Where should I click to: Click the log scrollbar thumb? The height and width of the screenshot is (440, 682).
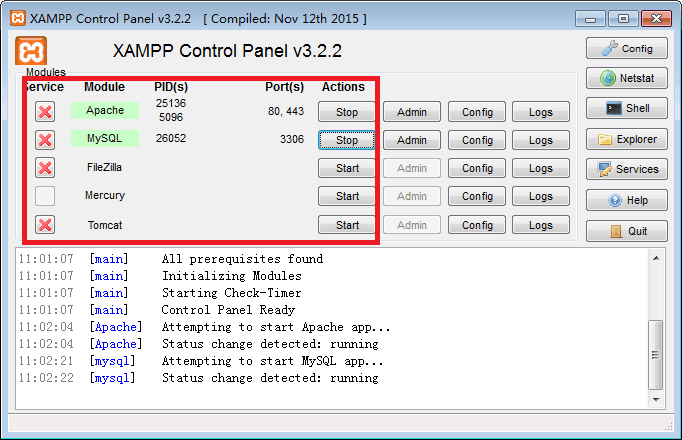point(655,355)
